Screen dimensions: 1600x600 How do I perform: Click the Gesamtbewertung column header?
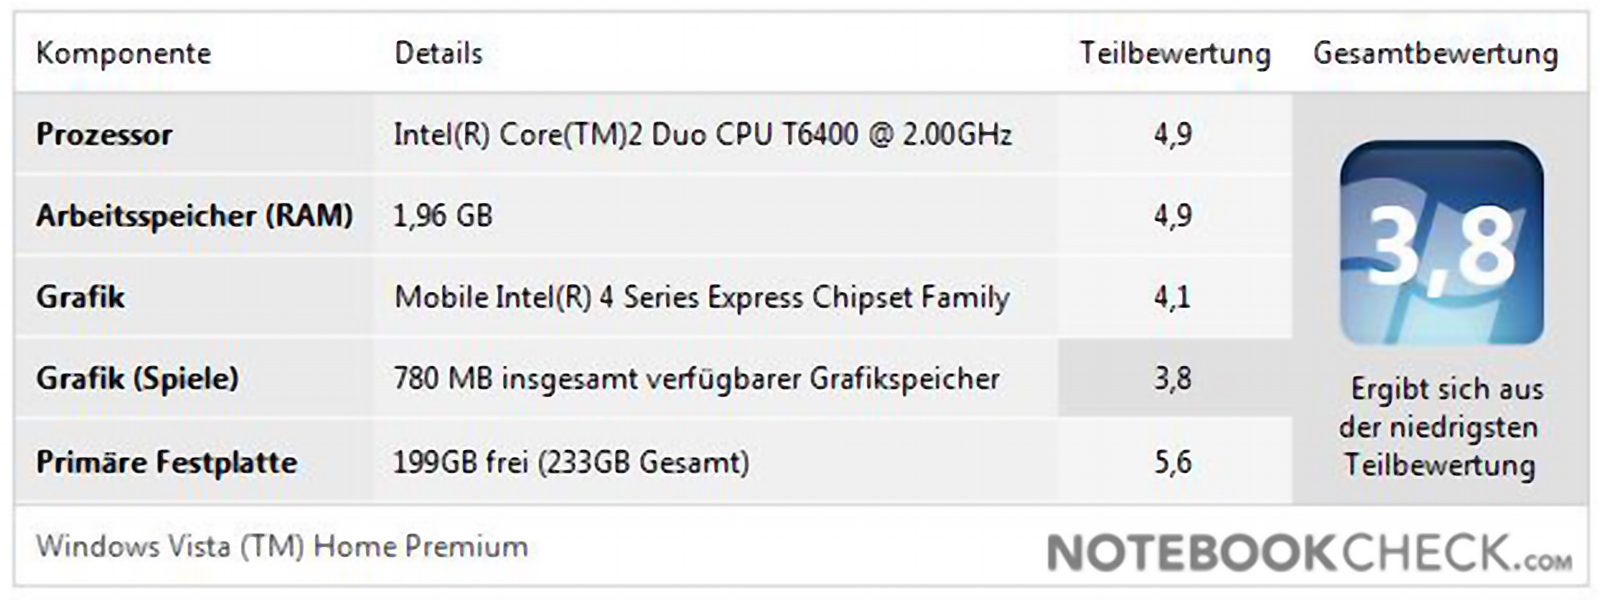tap(1435, 53)
